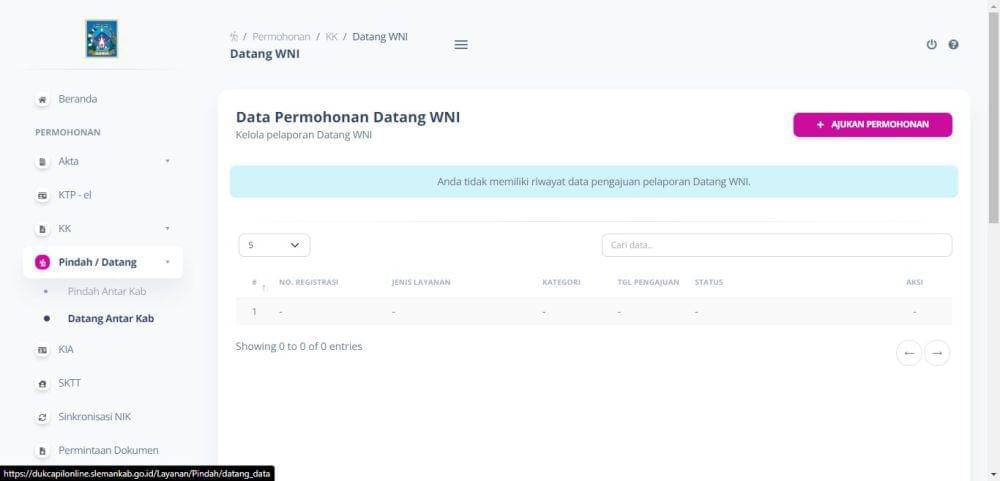Click the Permohonan breadcrumb link
1000x481 pixels.
click(281, 37)
